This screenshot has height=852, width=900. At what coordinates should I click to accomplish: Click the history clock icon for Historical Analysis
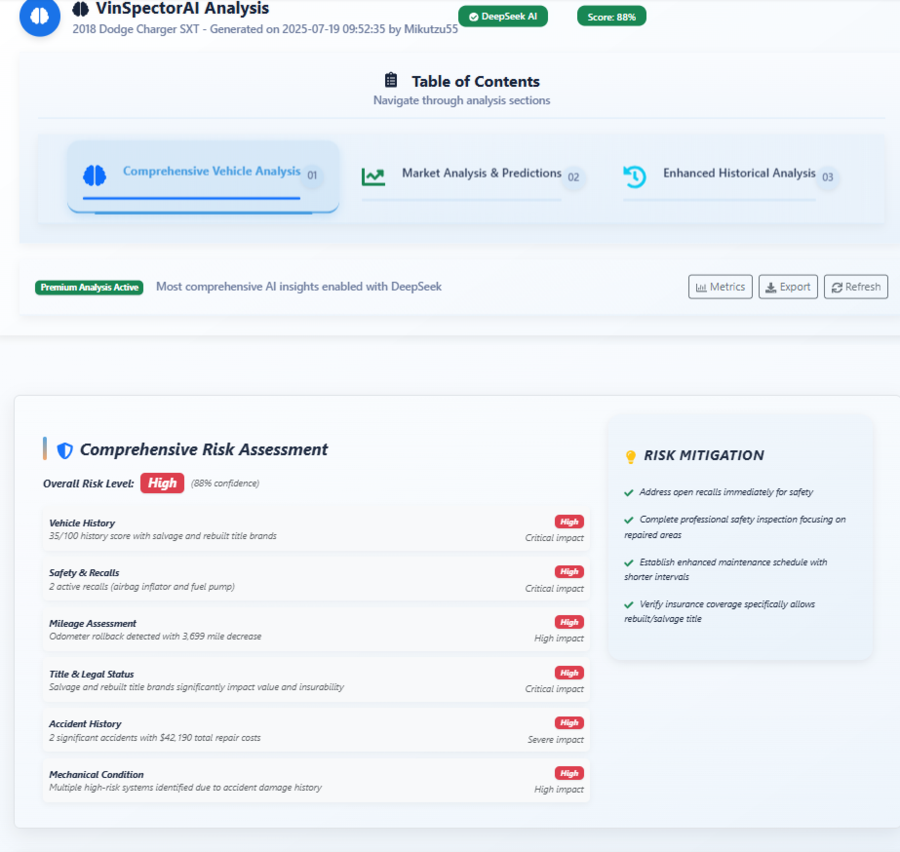point(634,176)
